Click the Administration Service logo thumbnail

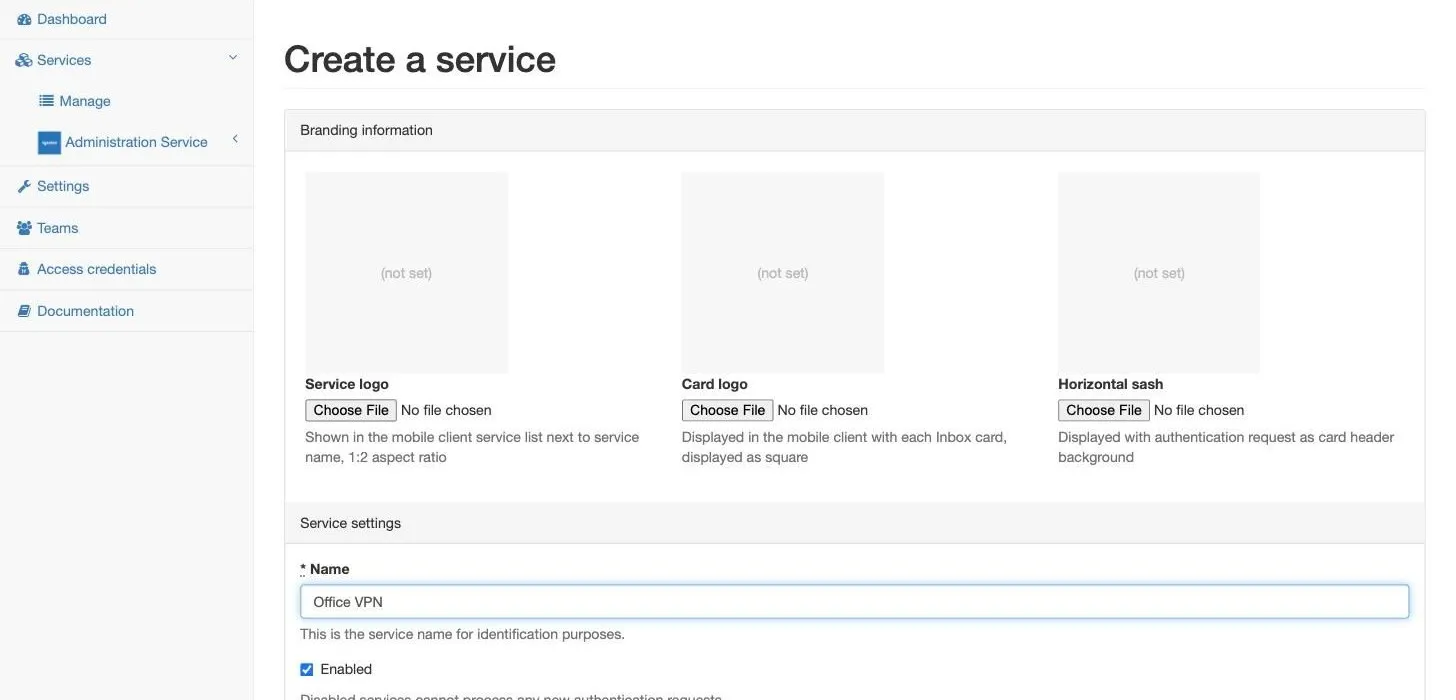[x=49, y=143]
